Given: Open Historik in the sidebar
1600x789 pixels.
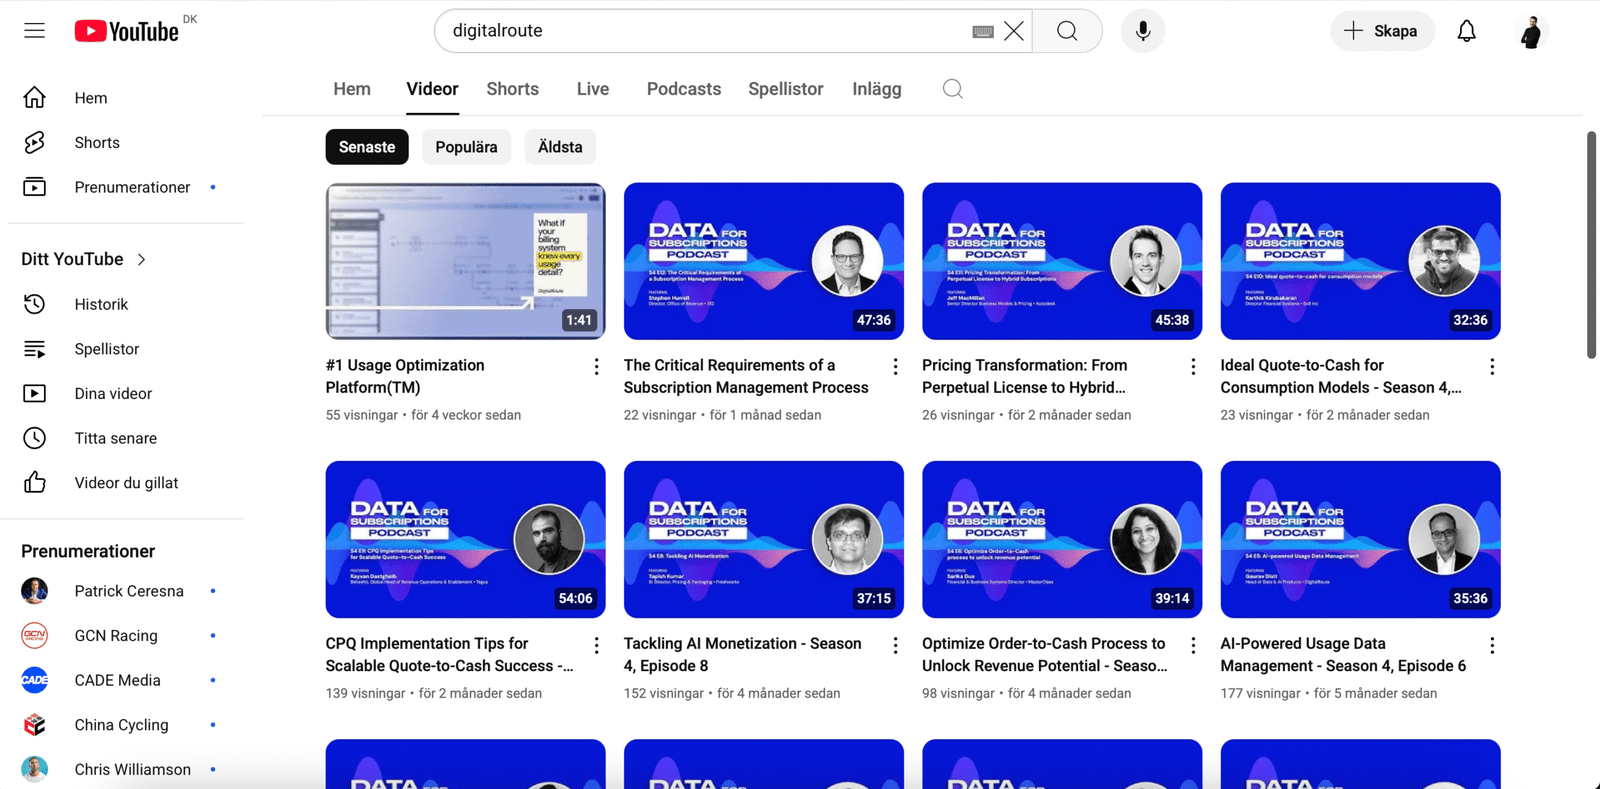Looking at the screenshot, I should pos(126,304).
